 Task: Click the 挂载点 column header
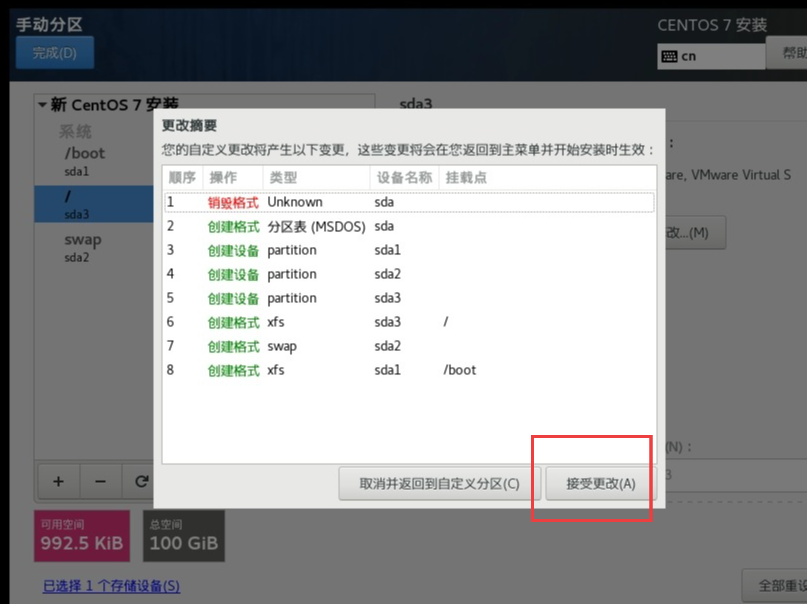click(547, 177)
